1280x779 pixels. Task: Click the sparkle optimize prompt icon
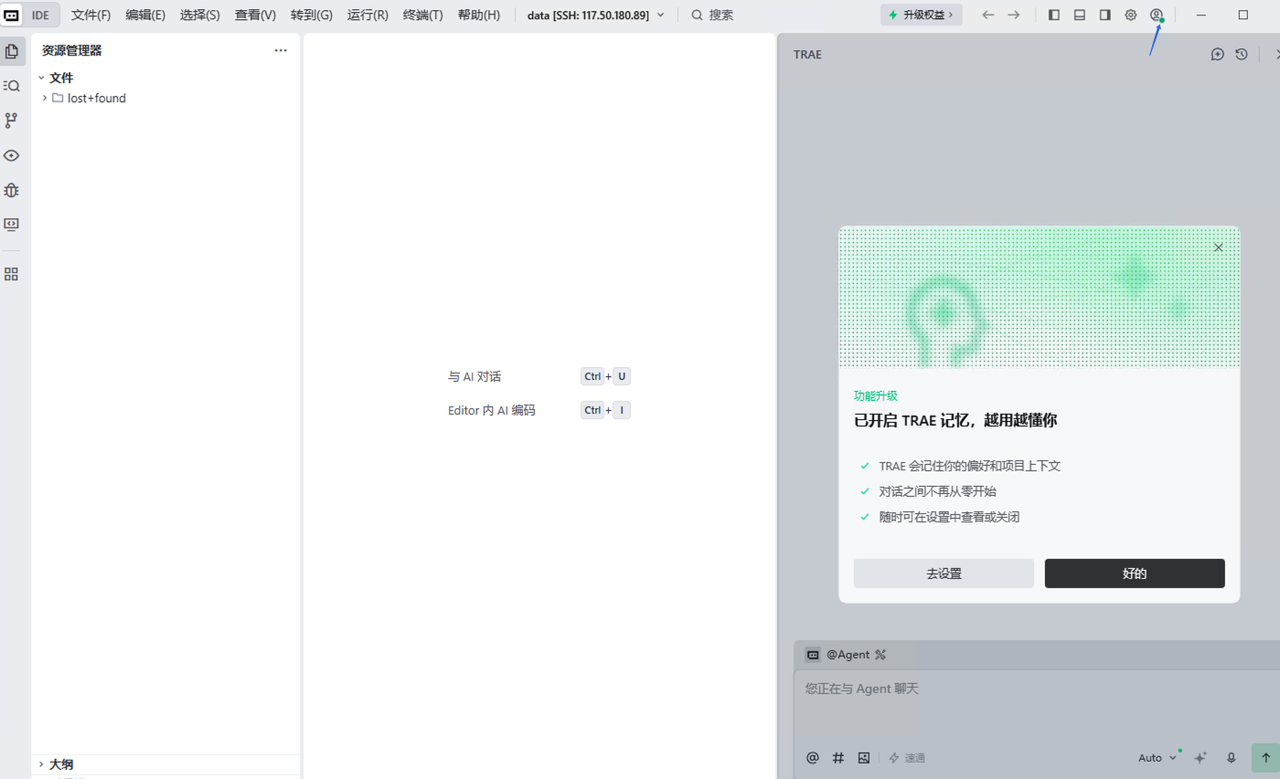pyautogui.click(x=1201, y=758)
